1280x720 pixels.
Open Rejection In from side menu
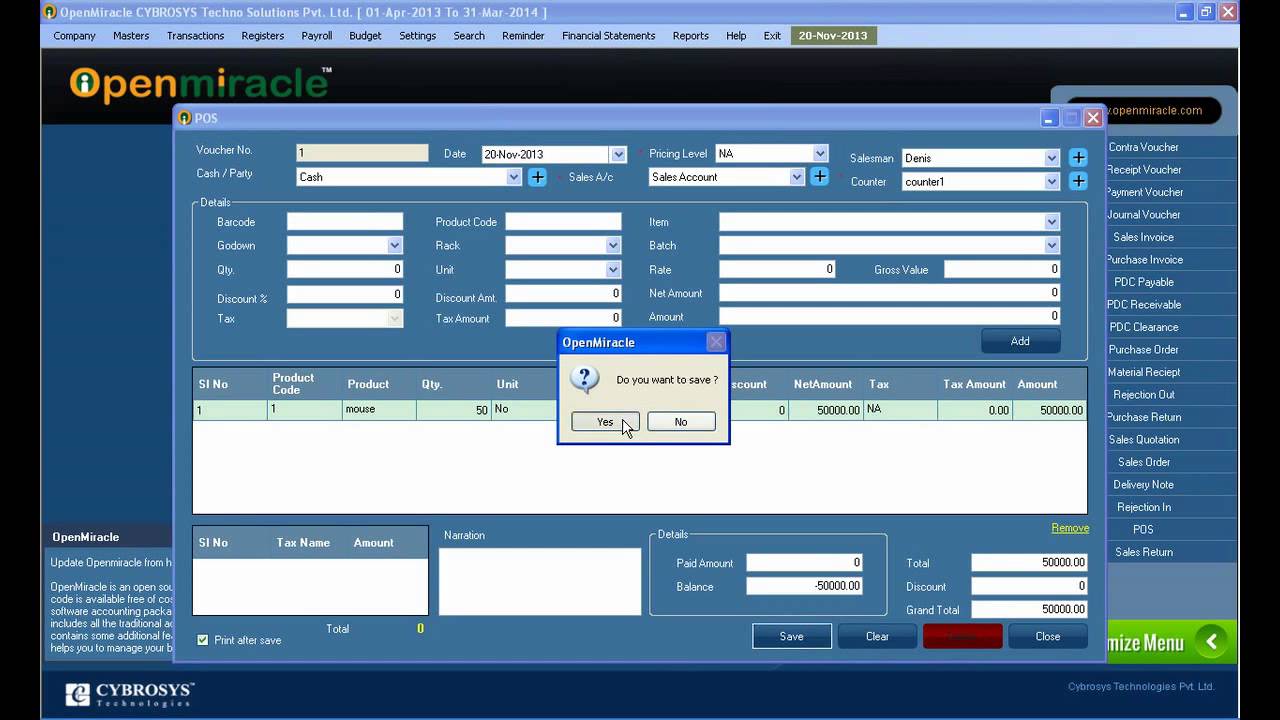click(1143, 507)
